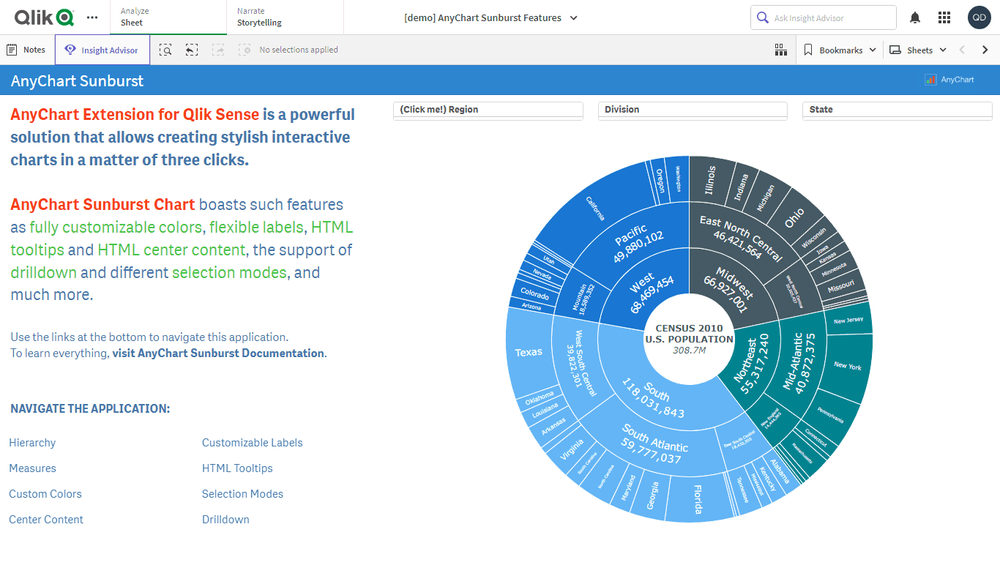Toggle the Notes panel
Image resolution: width=1000 pixels, height=562 pixels.
(26, 50)
